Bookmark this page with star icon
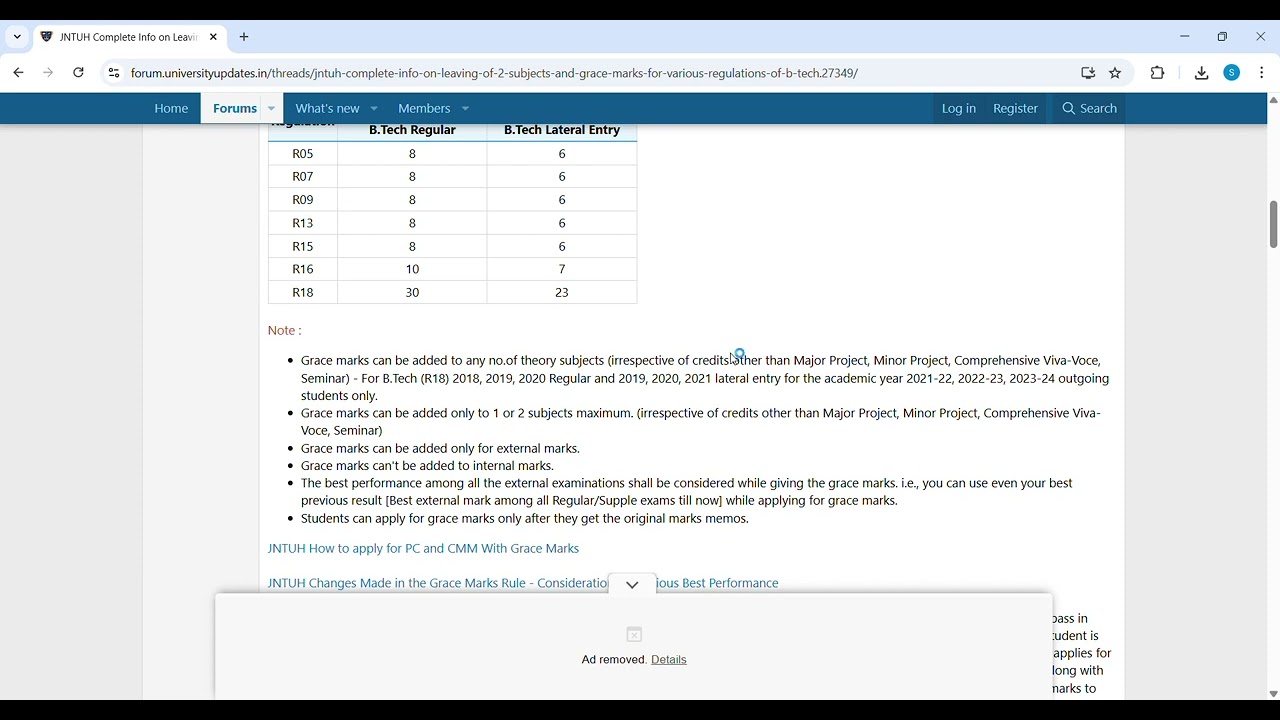This screenshot has width=1280, height=720. (x=1116, y=73)
